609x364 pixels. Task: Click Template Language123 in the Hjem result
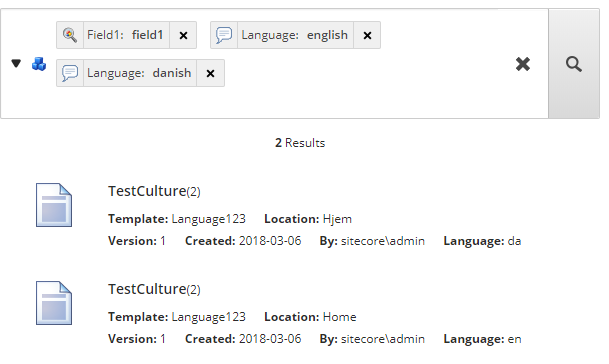177,219
